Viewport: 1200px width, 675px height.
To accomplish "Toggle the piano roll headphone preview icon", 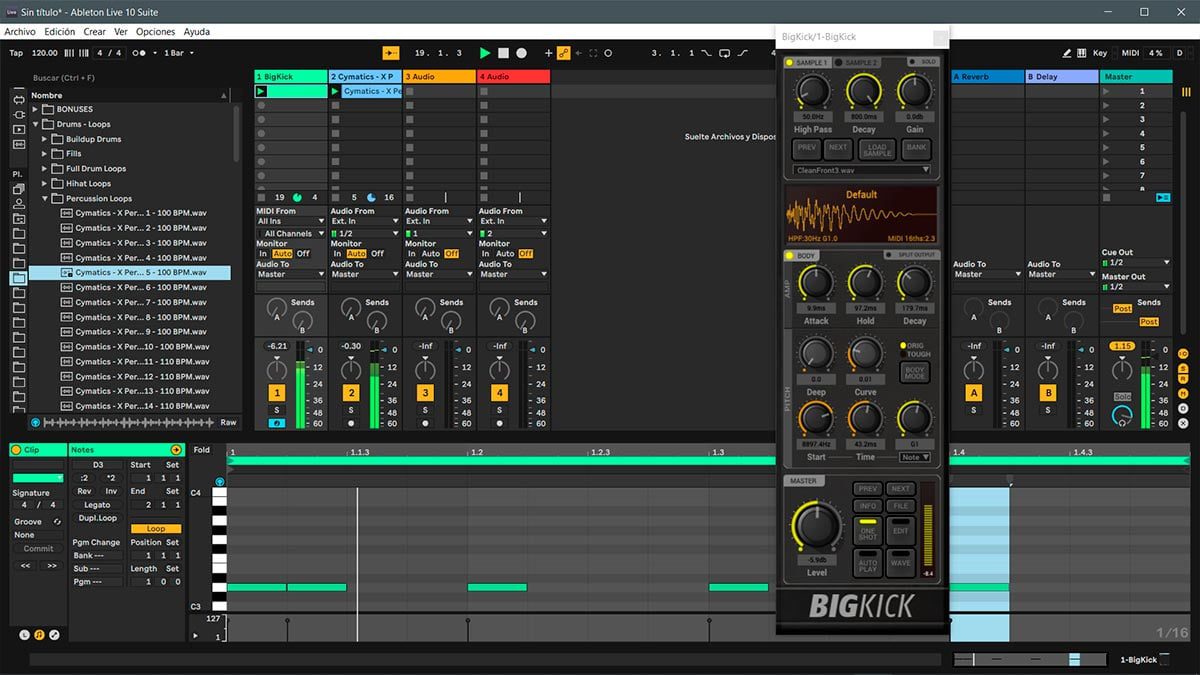I will [x=220, y=482].
